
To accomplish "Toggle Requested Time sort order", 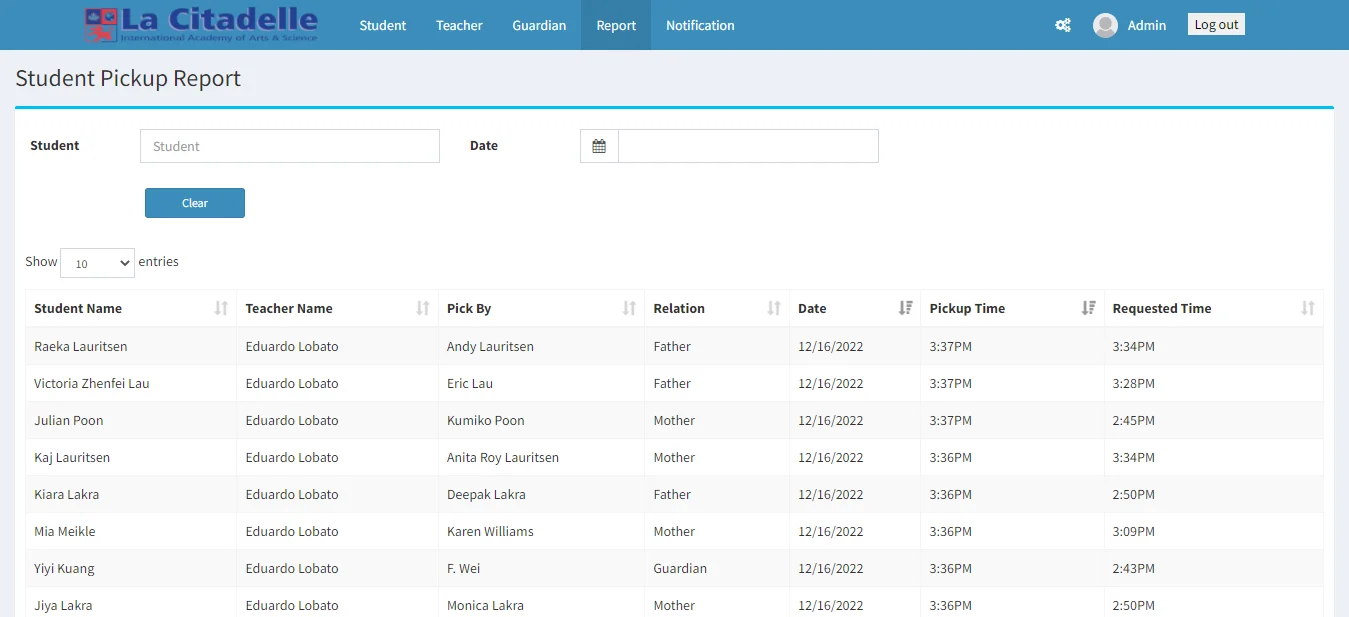I will click(1307, 308).
